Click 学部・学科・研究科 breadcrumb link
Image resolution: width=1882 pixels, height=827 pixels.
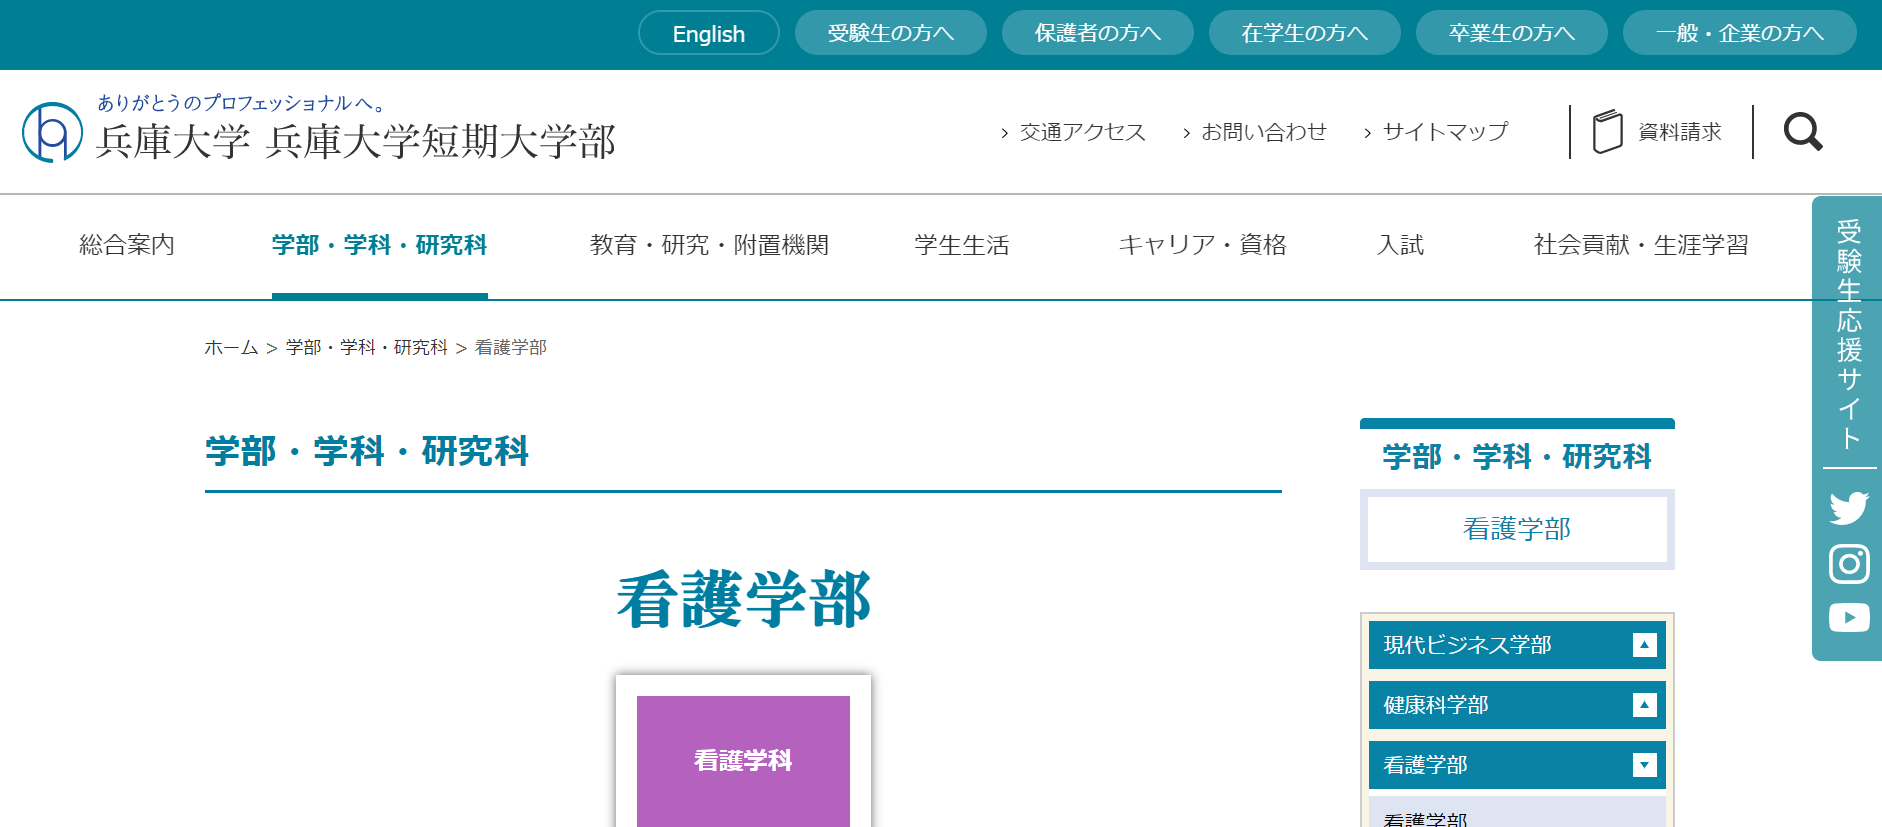pyautogui.click(x=367, y=347)
